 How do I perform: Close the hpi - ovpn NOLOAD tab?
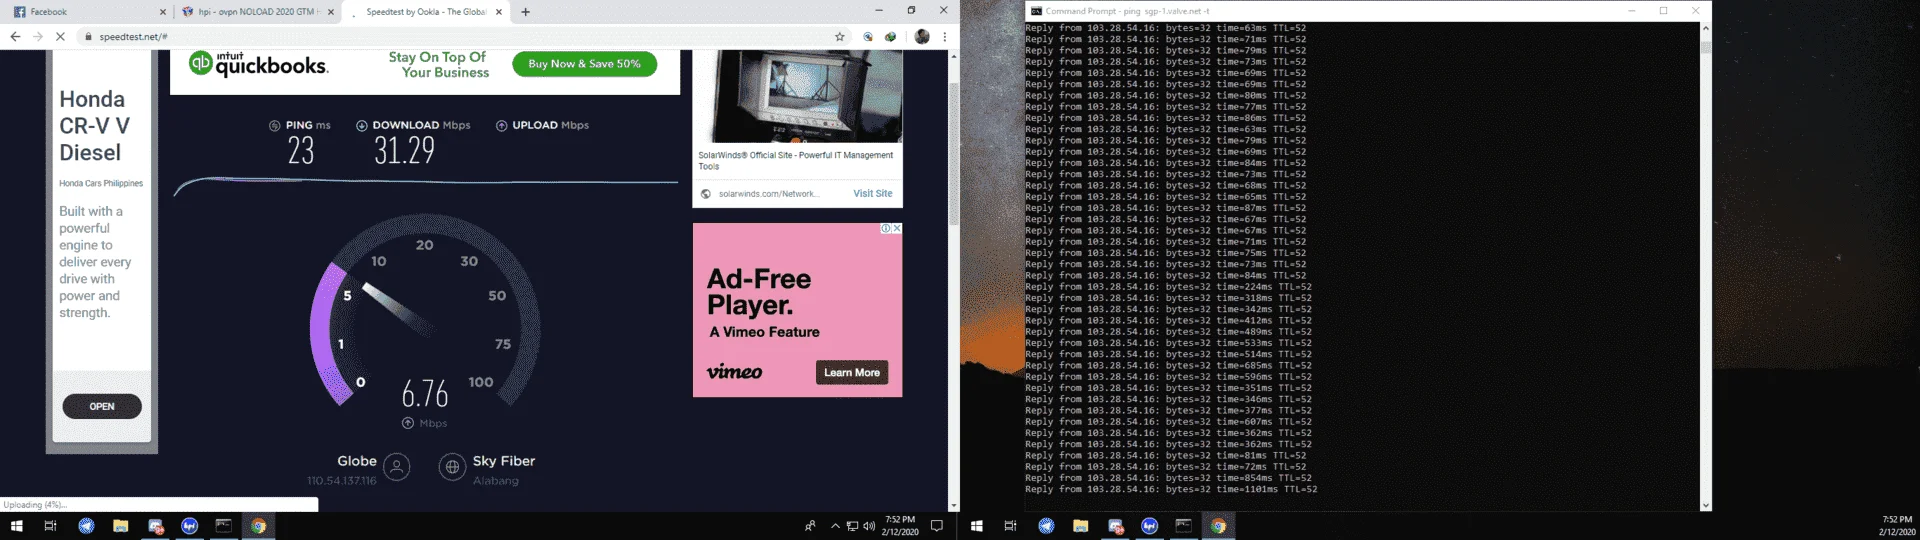(x=331, y=12)
